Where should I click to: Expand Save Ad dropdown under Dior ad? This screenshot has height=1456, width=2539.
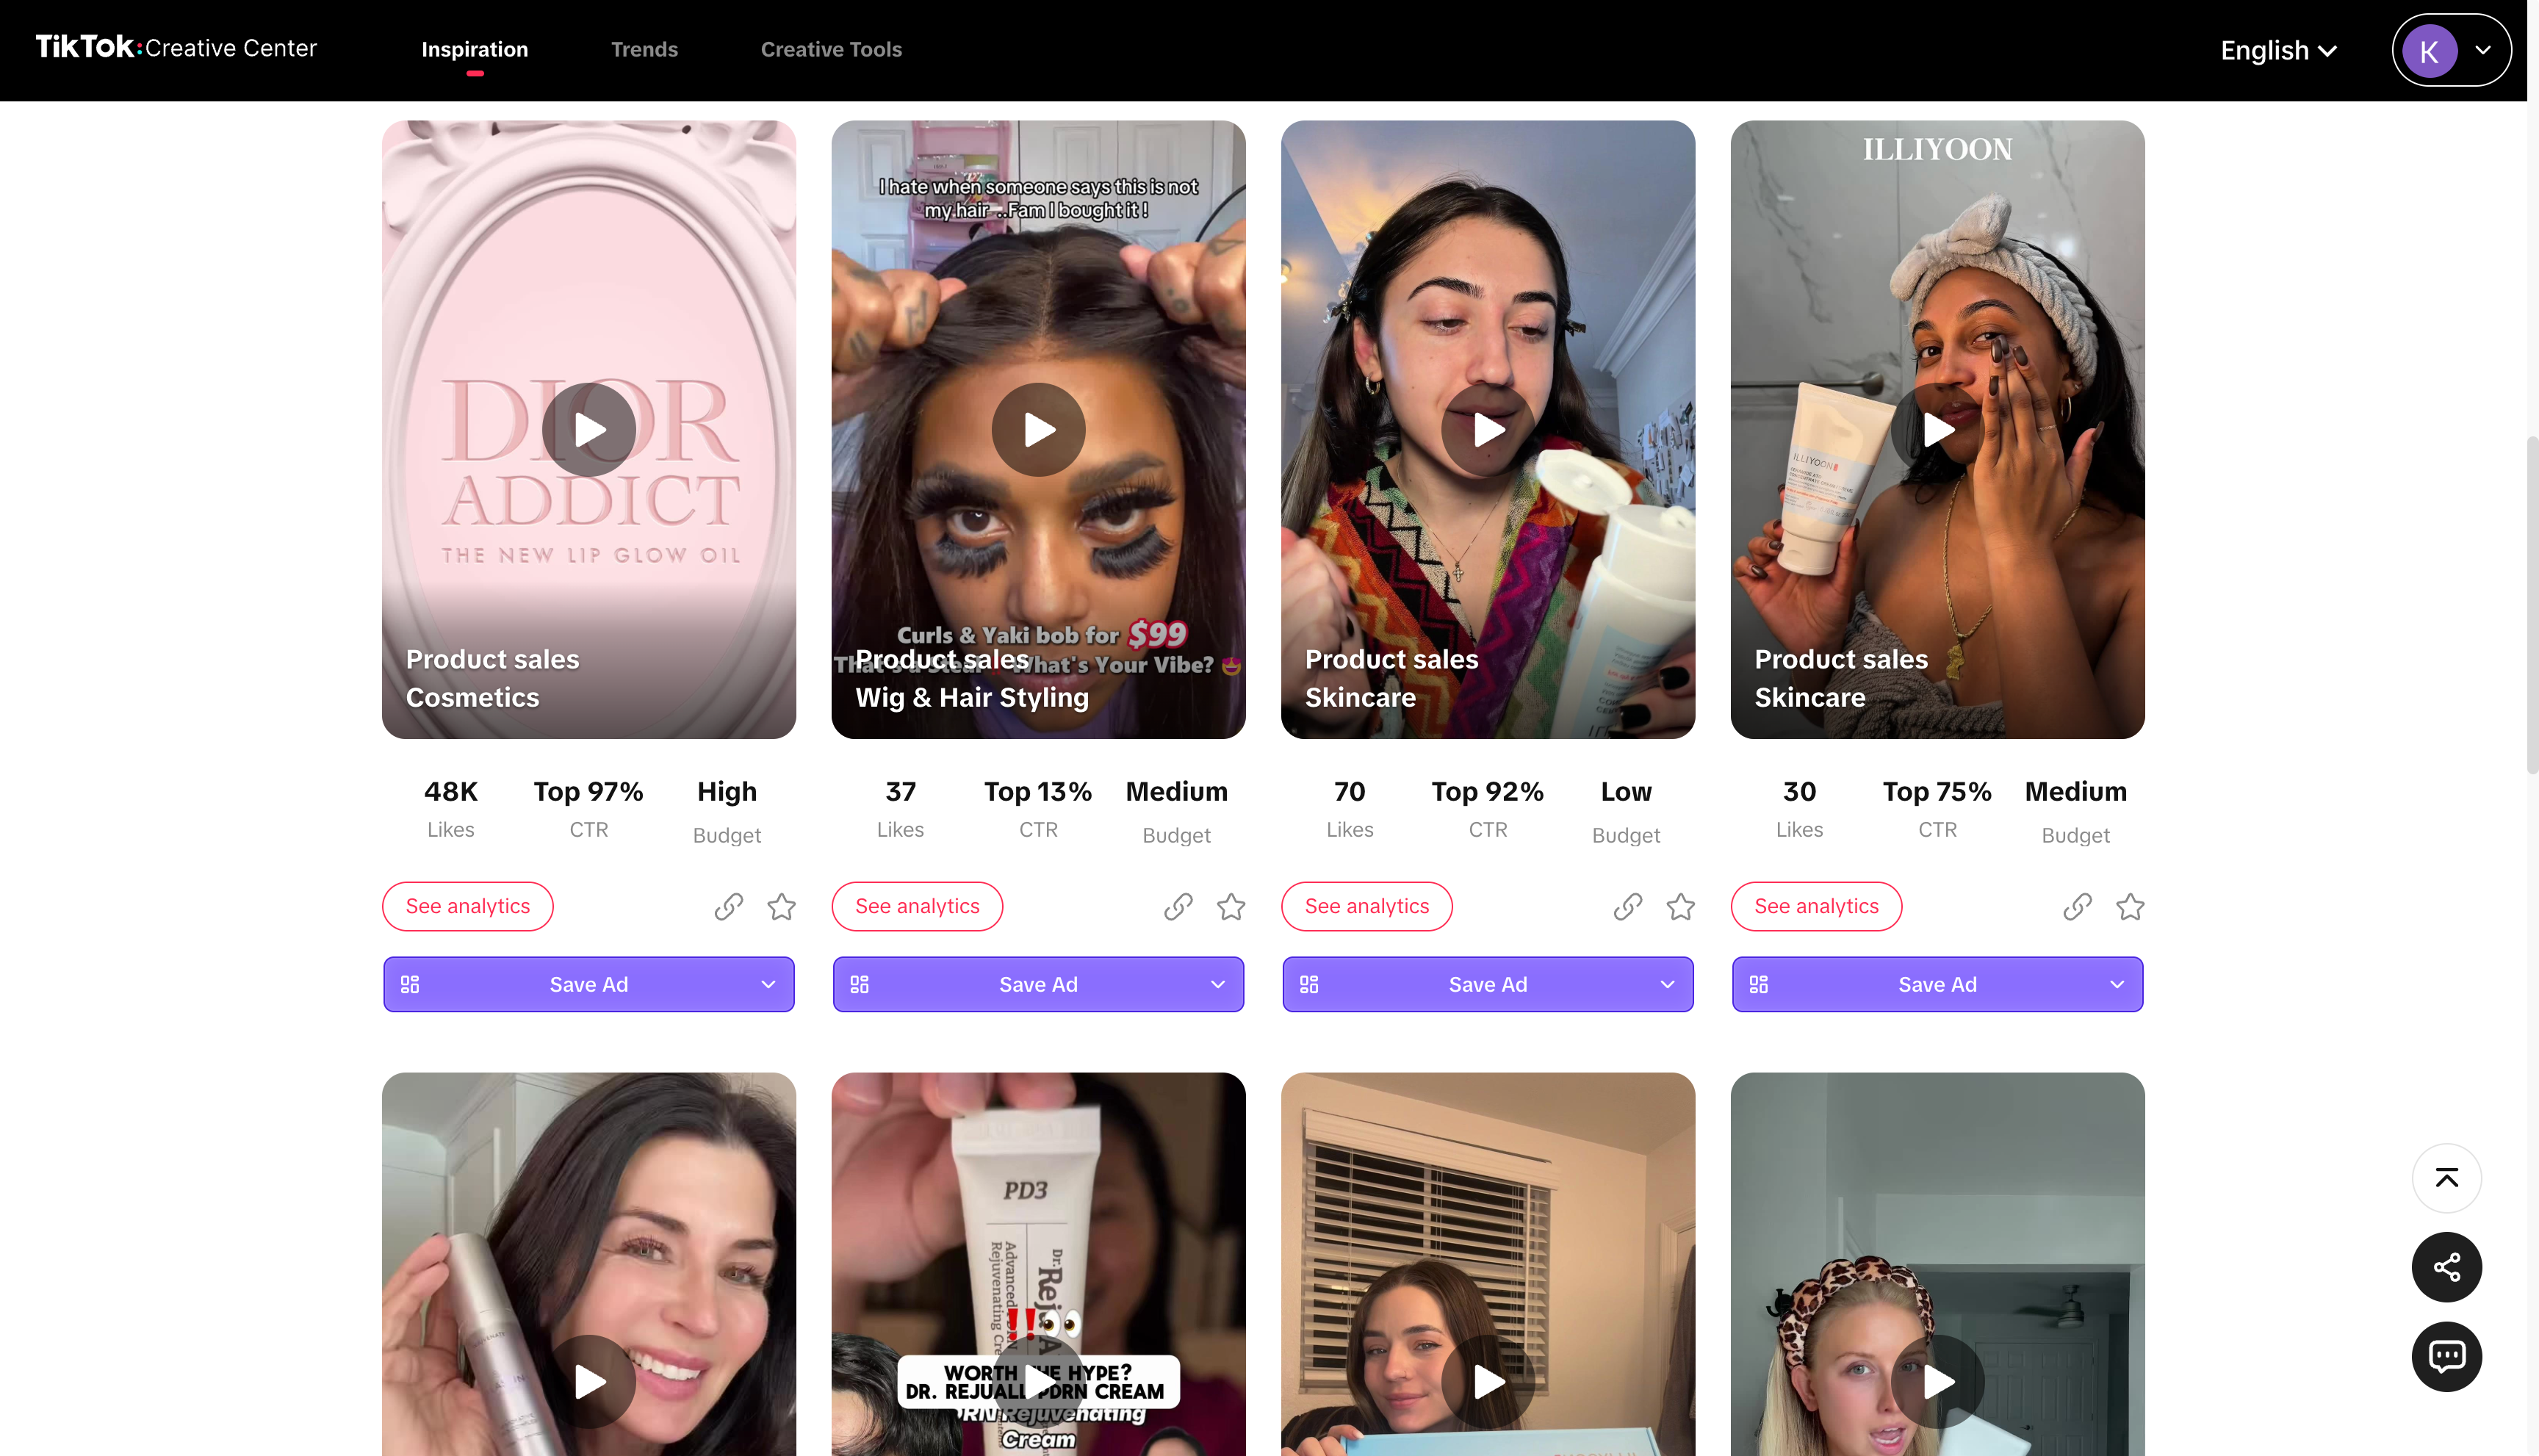point(768,984)
